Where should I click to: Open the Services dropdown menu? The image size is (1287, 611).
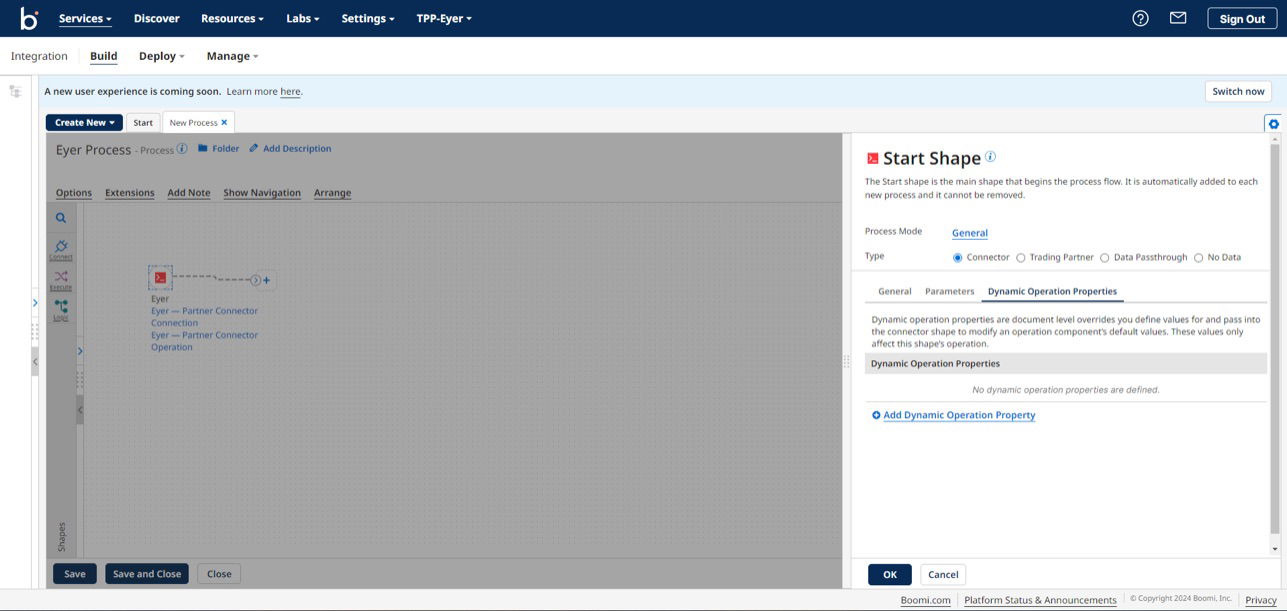[x=85, y=18]
